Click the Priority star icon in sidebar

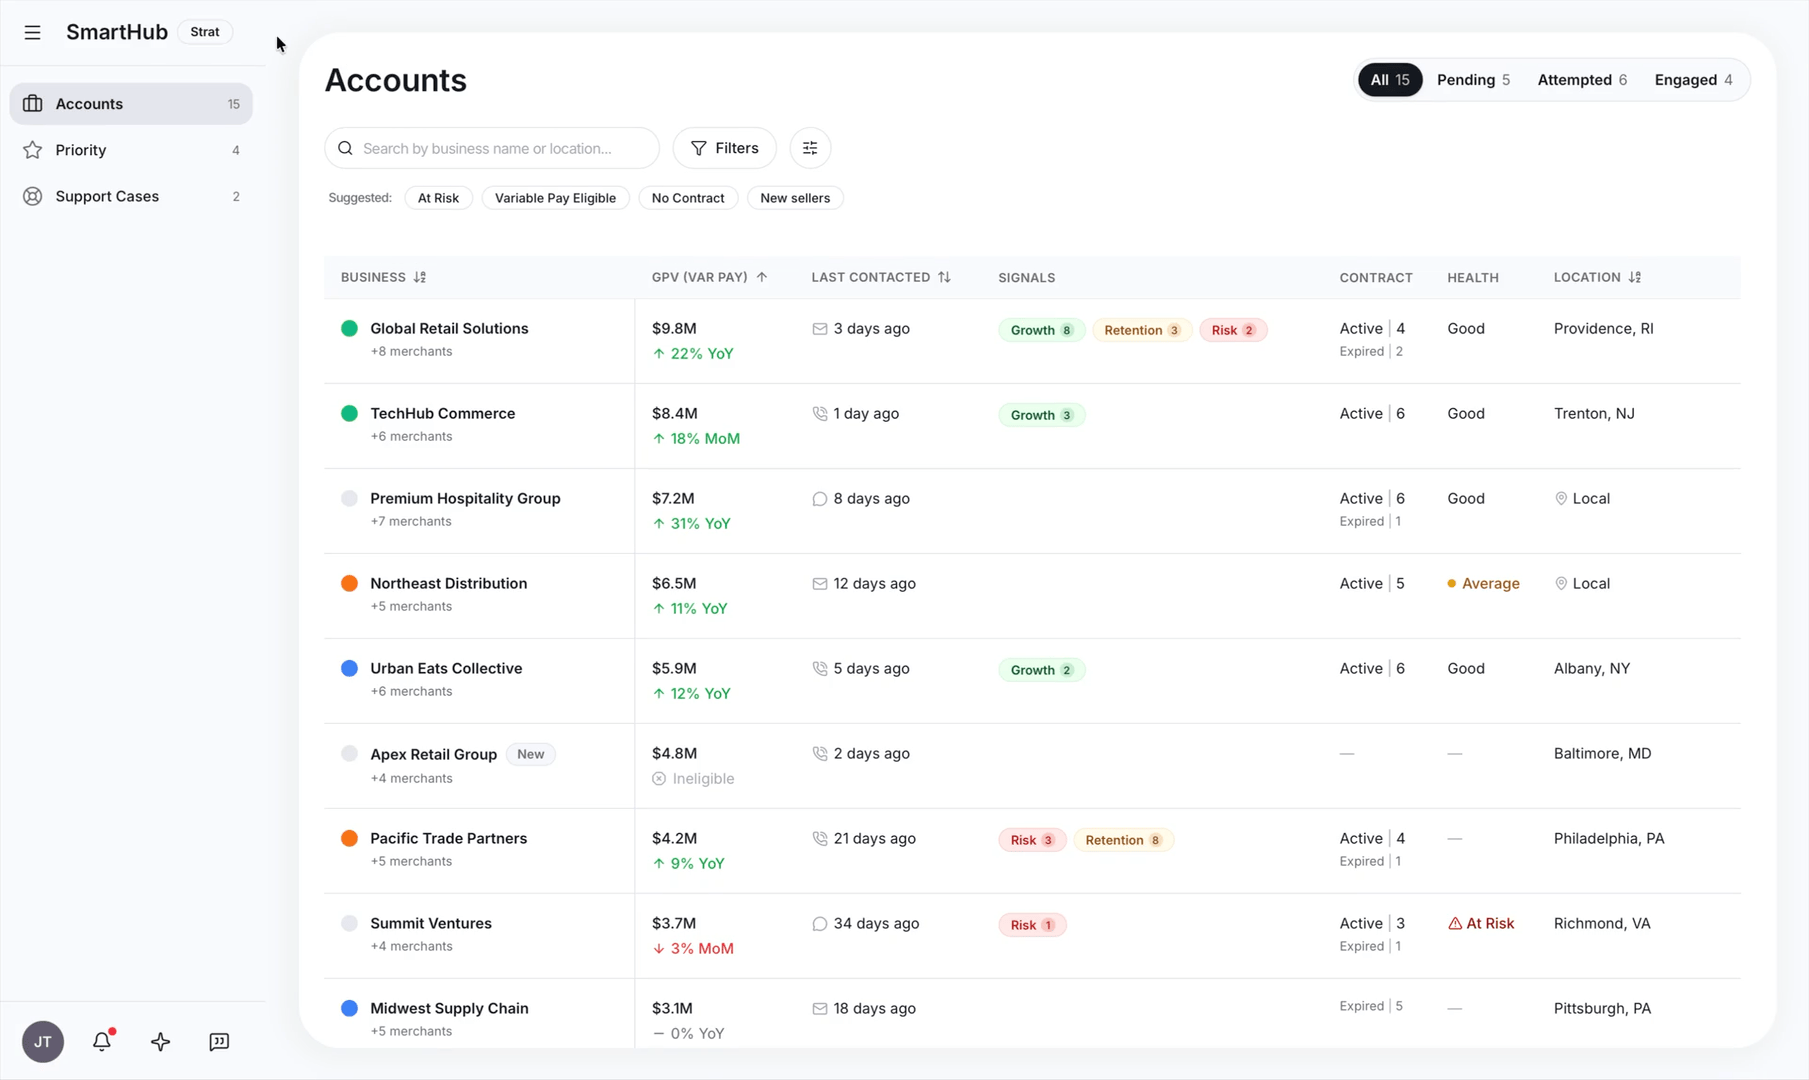point(31,149)
